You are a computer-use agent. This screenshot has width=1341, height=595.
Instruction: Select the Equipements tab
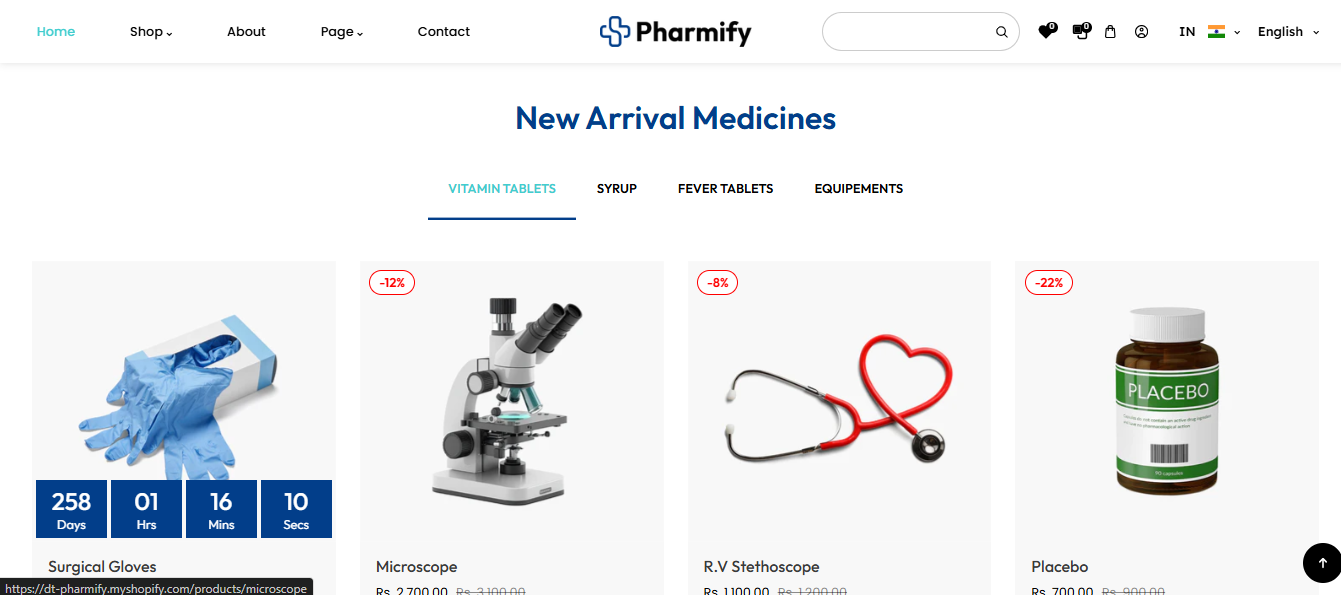859,188
